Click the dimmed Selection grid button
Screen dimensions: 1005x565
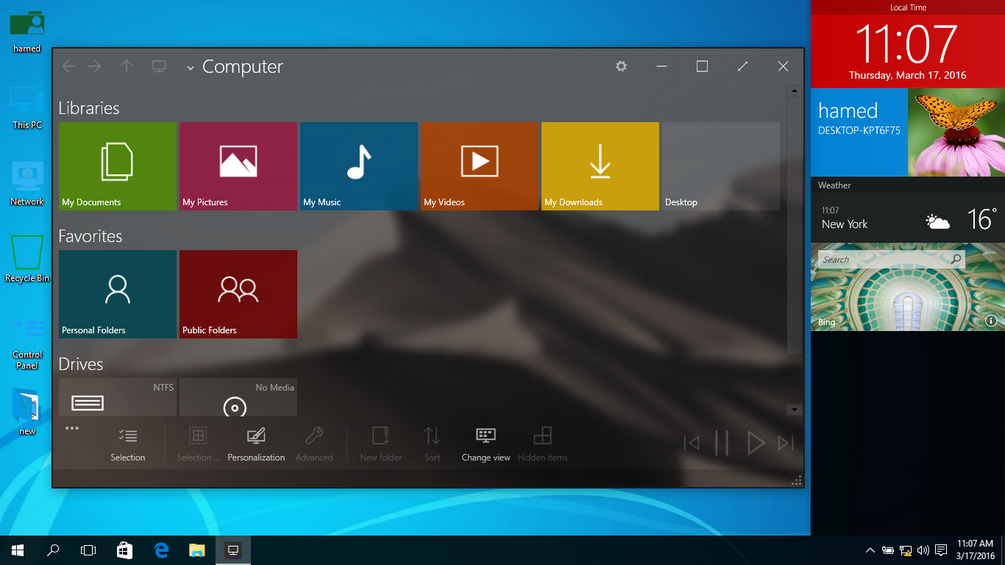[197, 444]
